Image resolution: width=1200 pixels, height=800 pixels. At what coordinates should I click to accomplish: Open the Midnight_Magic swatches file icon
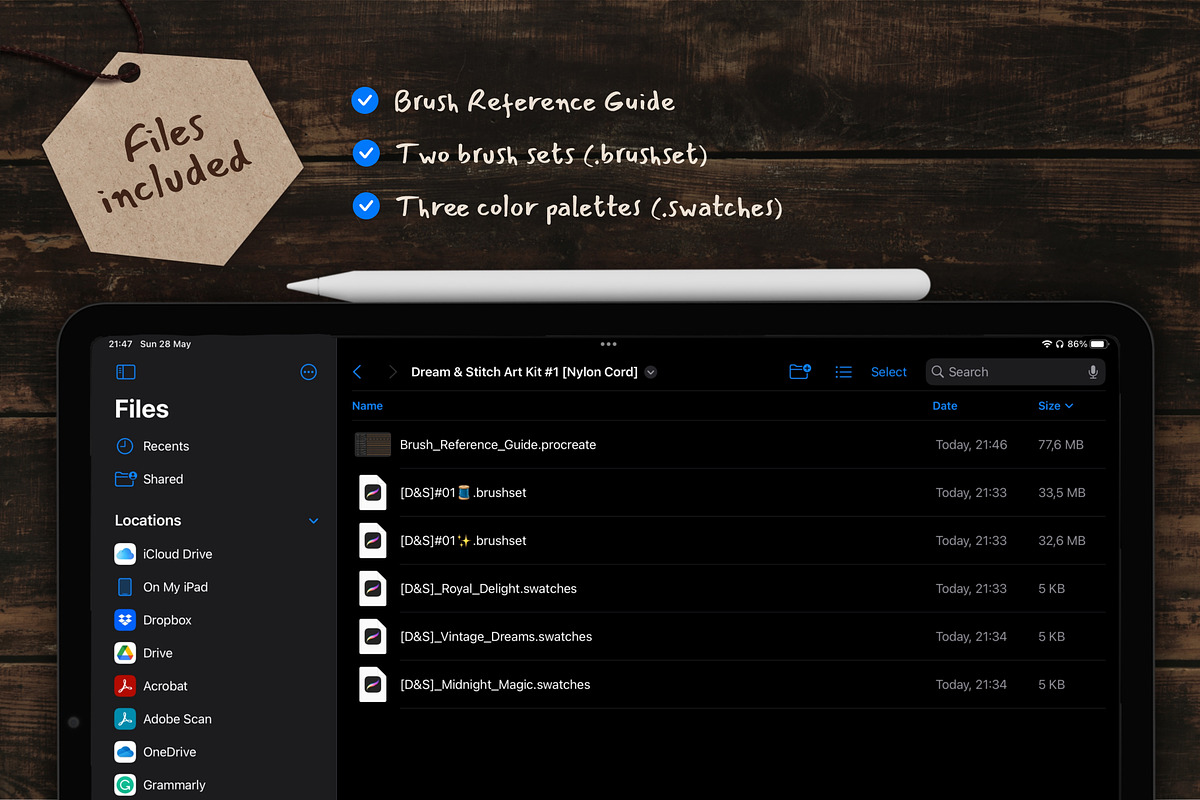pyautogui.click(x=373, y=684)
